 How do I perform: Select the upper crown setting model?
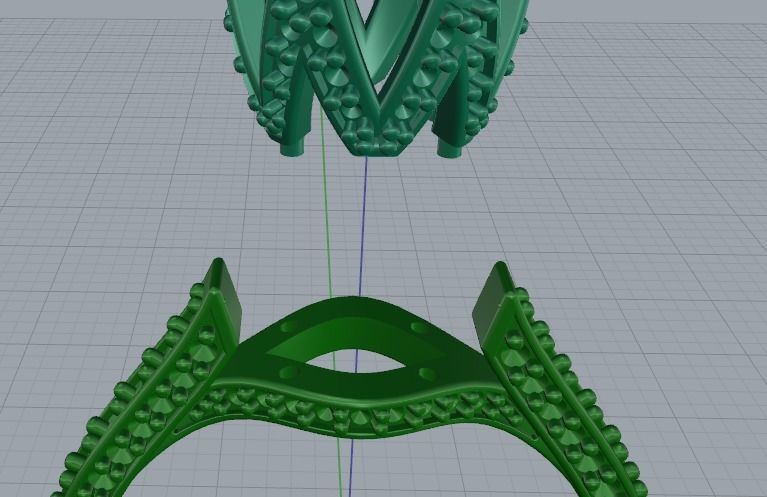click(x=377, y=78)
